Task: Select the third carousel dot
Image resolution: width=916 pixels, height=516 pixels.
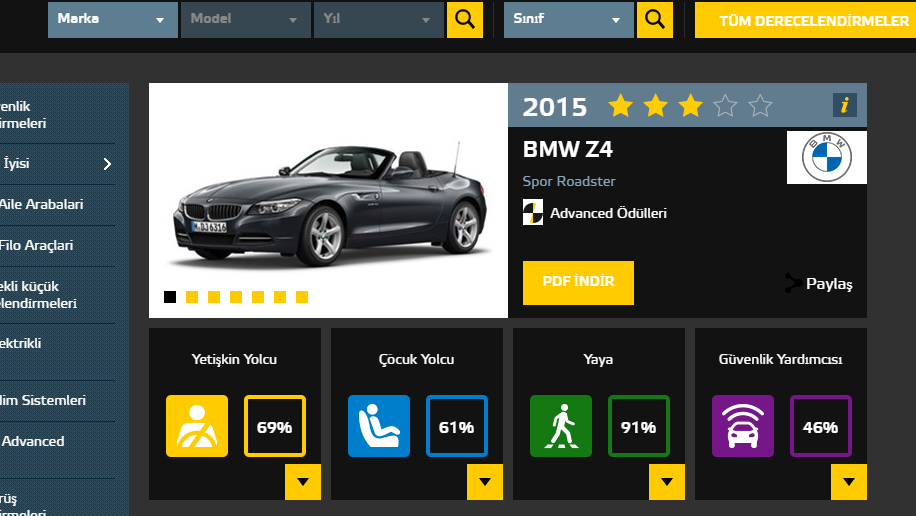Action: tap(214, 297)
